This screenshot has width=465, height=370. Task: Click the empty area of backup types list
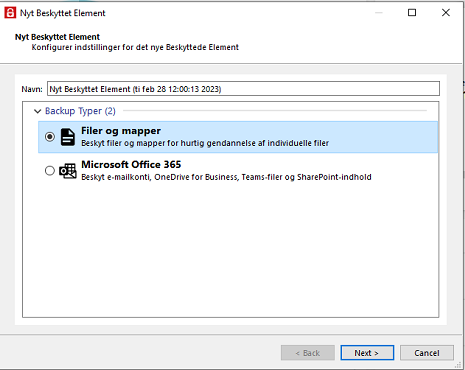click(231, 250)
